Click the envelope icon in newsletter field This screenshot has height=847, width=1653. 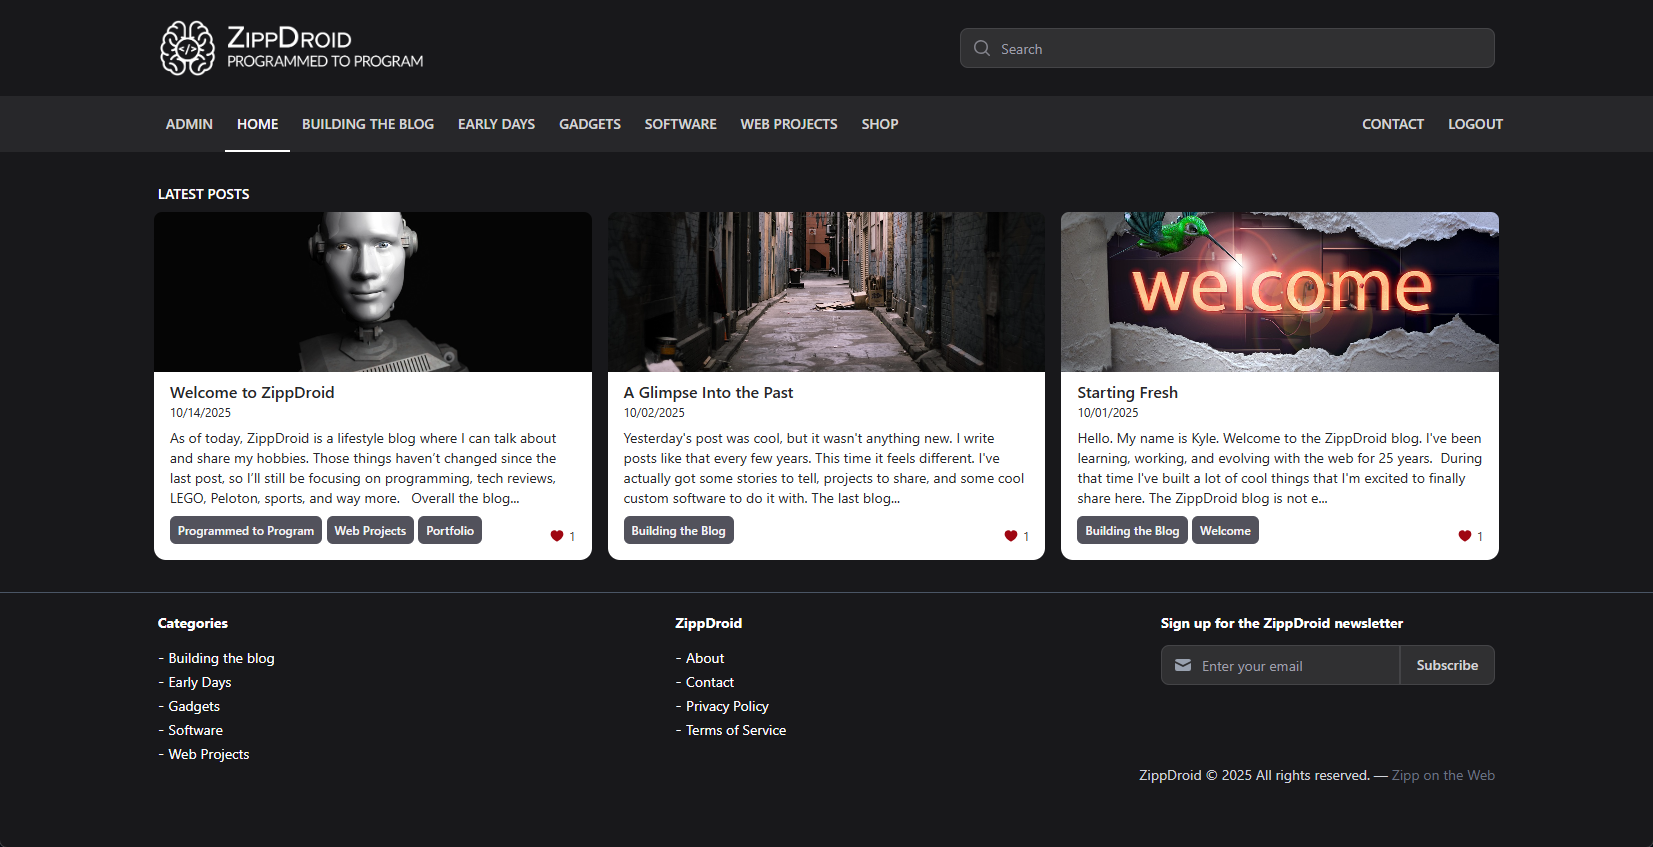click(1183, 665)
